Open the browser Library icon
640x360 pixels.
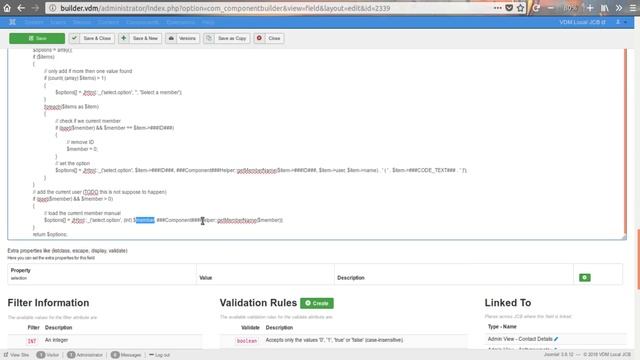pyautogui.click(x=604, y=8)
